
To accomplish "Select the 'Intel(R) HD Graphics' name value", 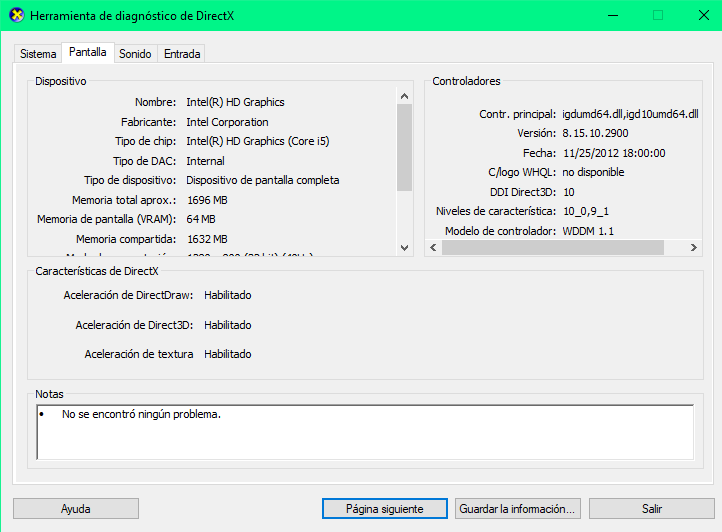I will [235, 102].
